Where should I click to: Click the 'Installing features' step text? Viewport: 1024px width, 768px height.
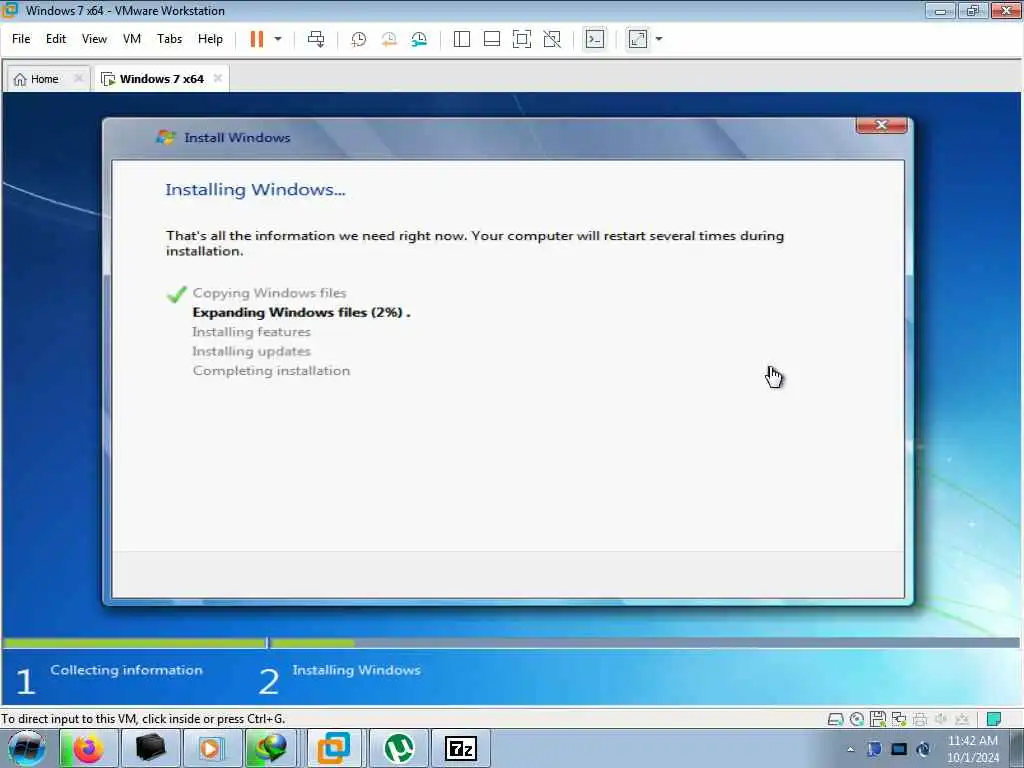[251, 332]
